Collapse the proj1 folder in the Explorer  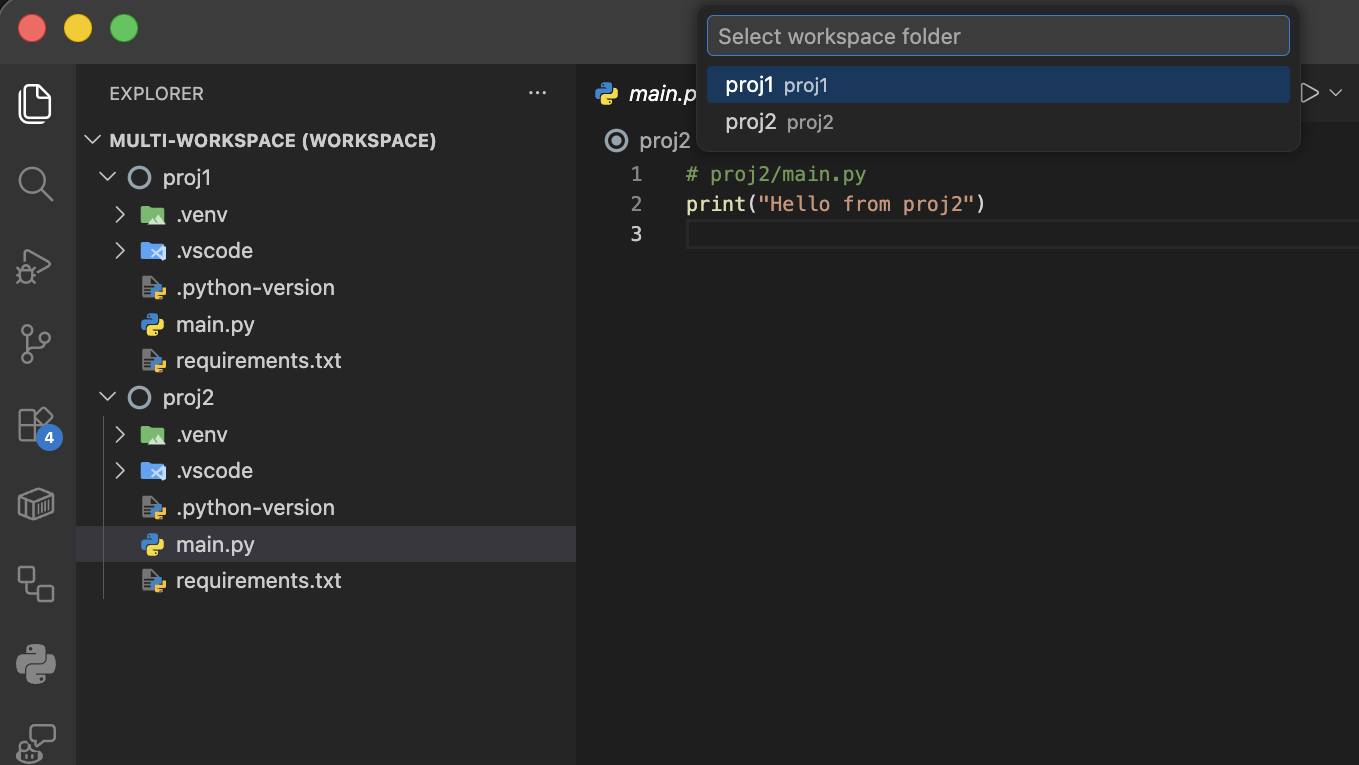[x=108, y=176]
